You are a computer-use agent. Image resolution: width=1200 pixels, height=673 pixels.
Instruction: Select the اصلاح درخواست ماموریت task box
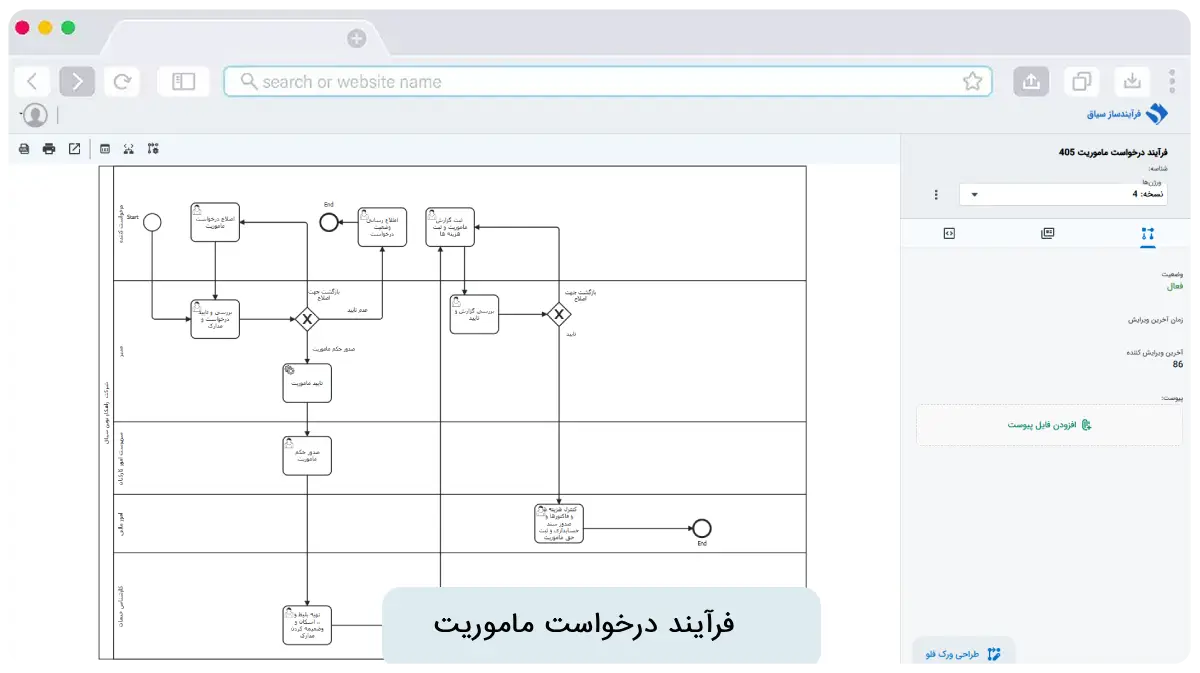215,222
